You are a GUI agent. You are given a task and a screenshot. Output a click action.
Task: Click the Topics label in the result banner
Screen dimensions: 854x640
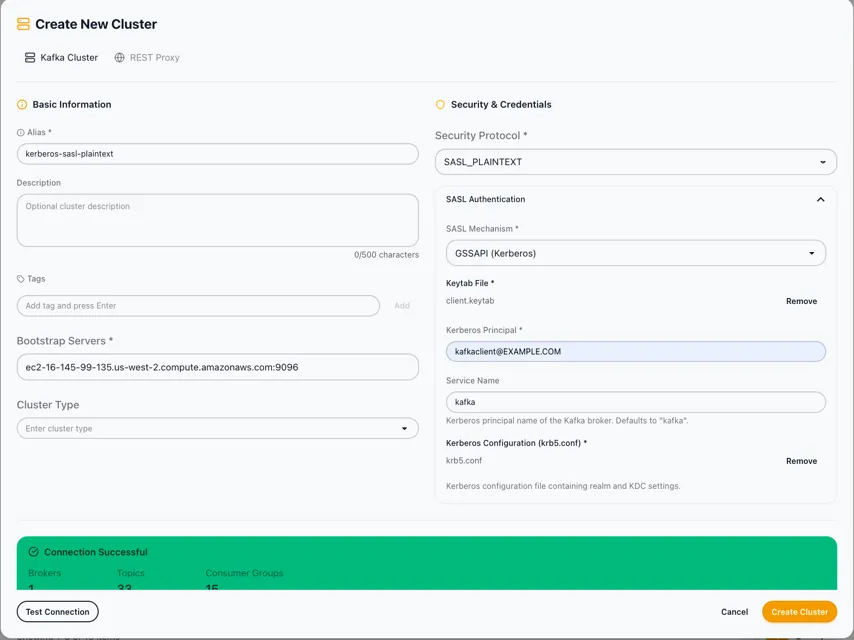[131, 573]
